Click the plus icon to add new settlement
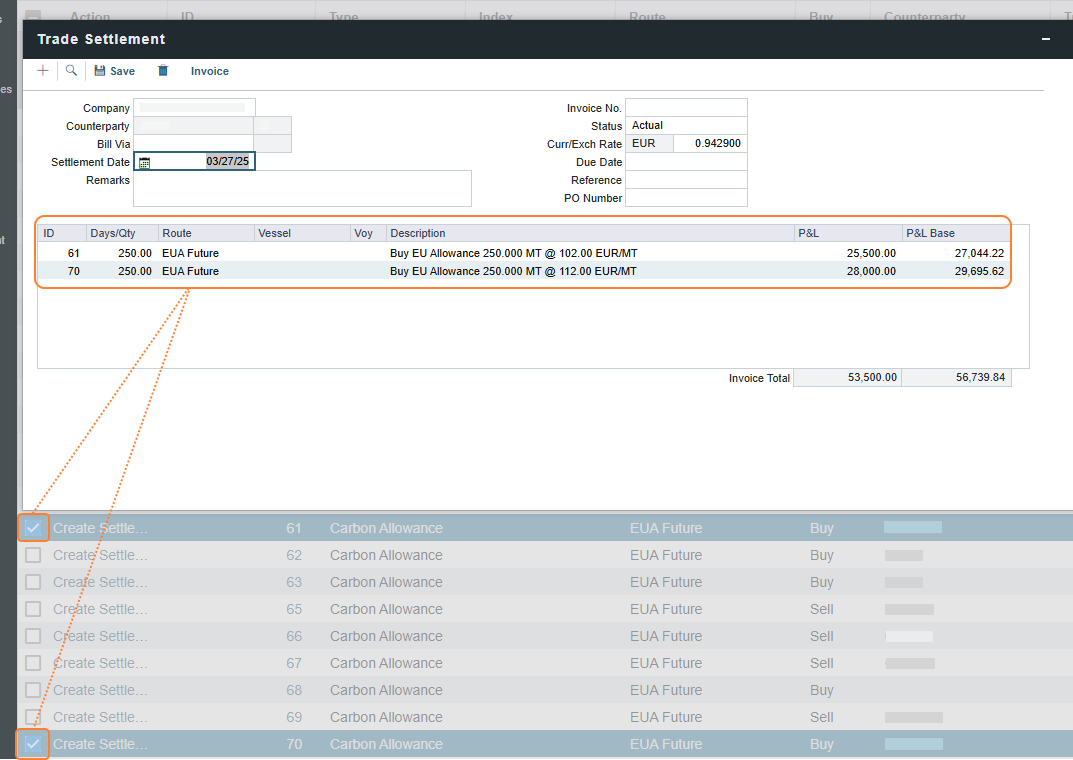The height and width of the screenshot is (760, 1073). (x=42, y=71)
